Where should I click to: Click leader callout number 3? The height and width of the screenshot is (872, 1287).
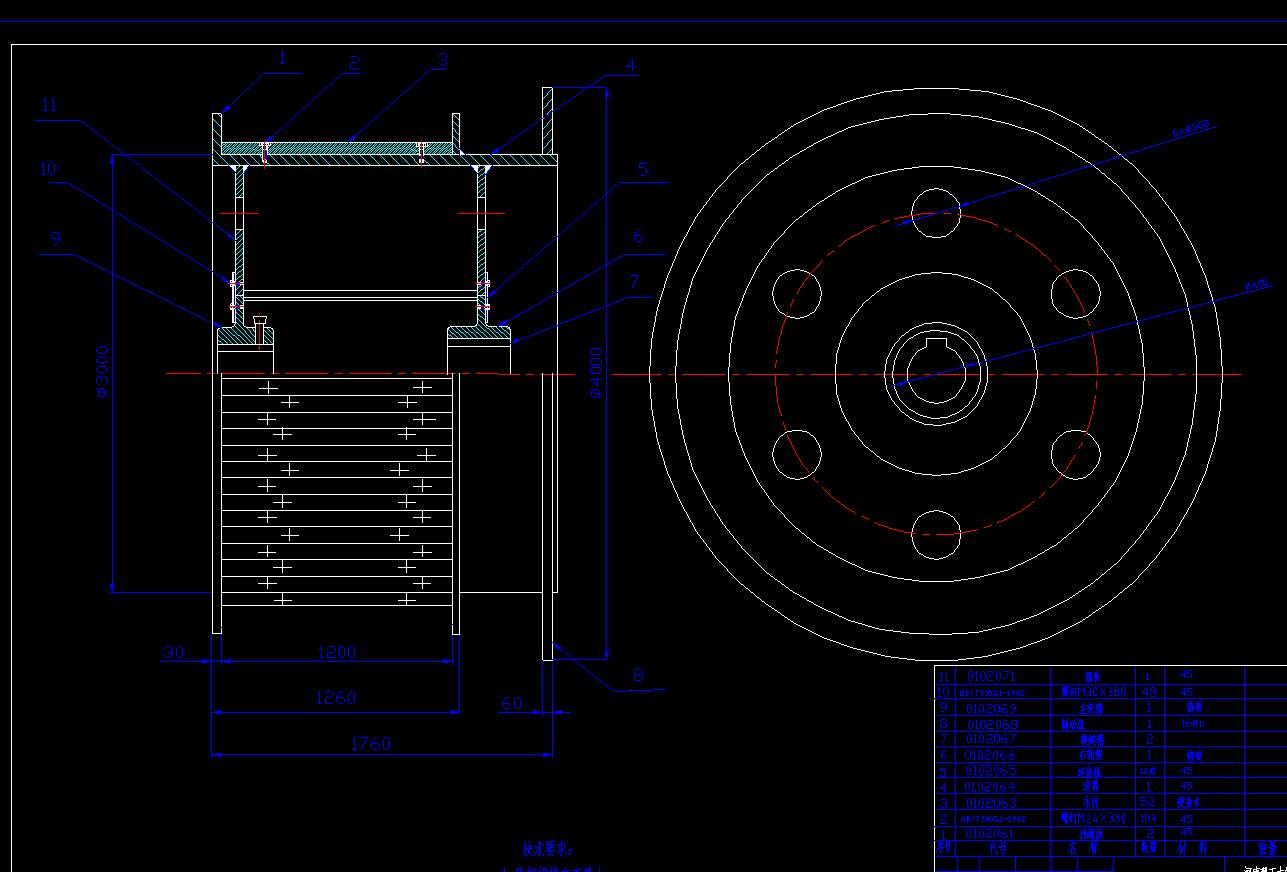pos(443,60)
